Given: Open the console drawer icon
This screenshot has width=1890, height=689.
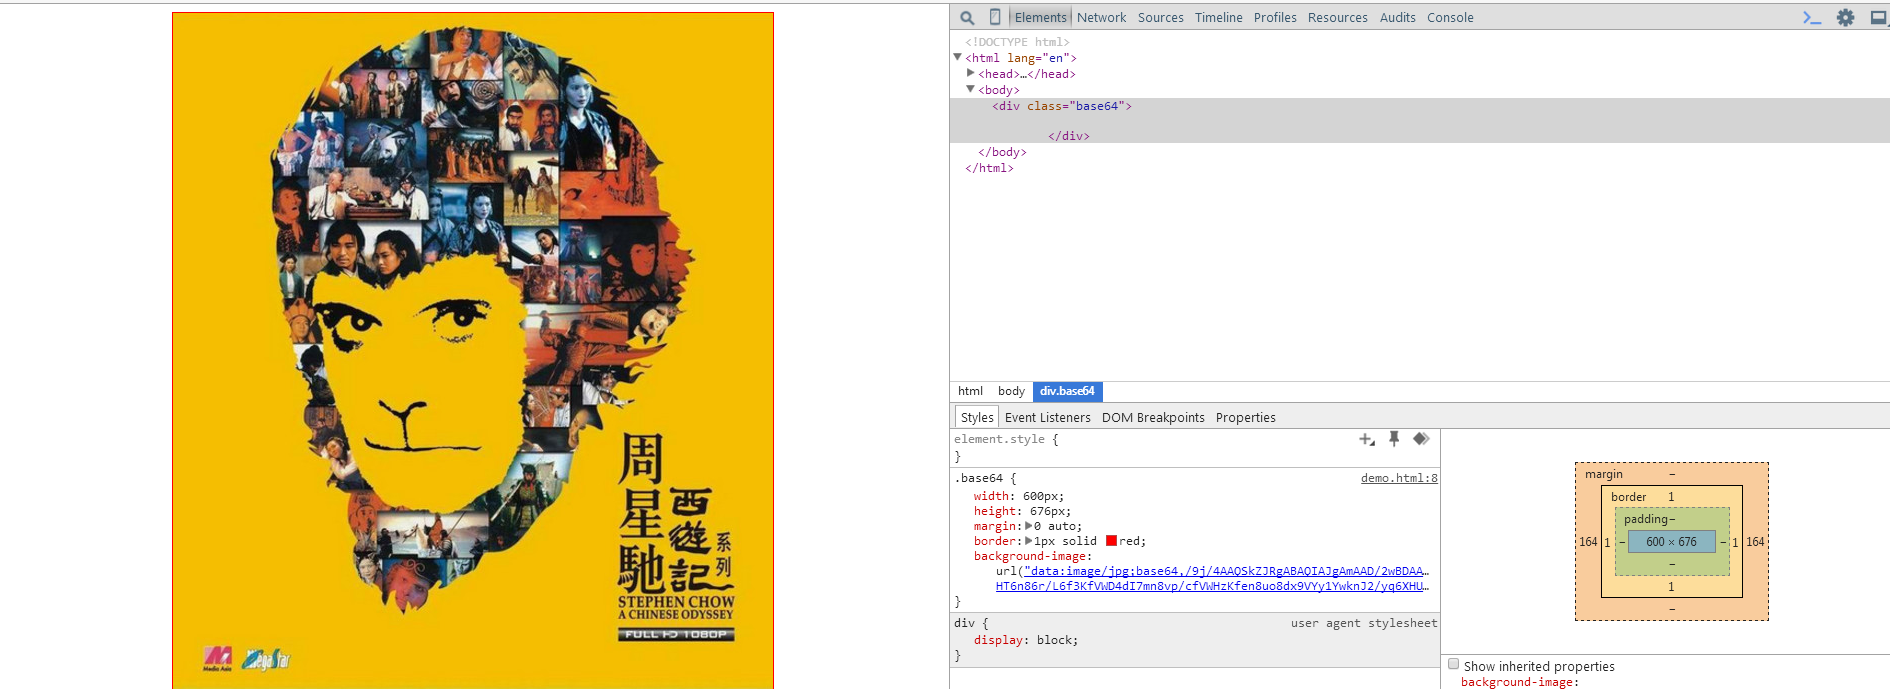Looking at the screenshot, I should point(1812,17).
